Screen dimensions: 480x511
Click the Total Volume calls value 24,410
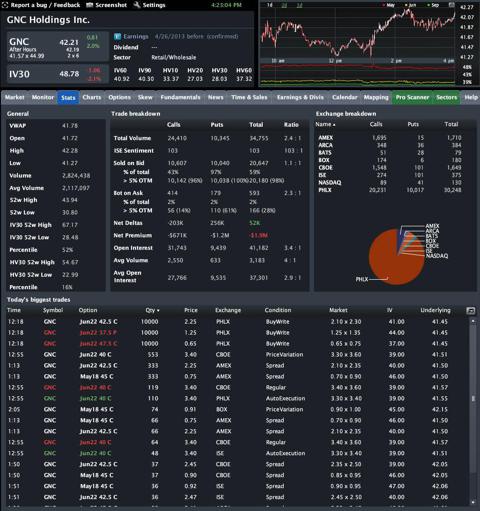click(x=177, y=138)
